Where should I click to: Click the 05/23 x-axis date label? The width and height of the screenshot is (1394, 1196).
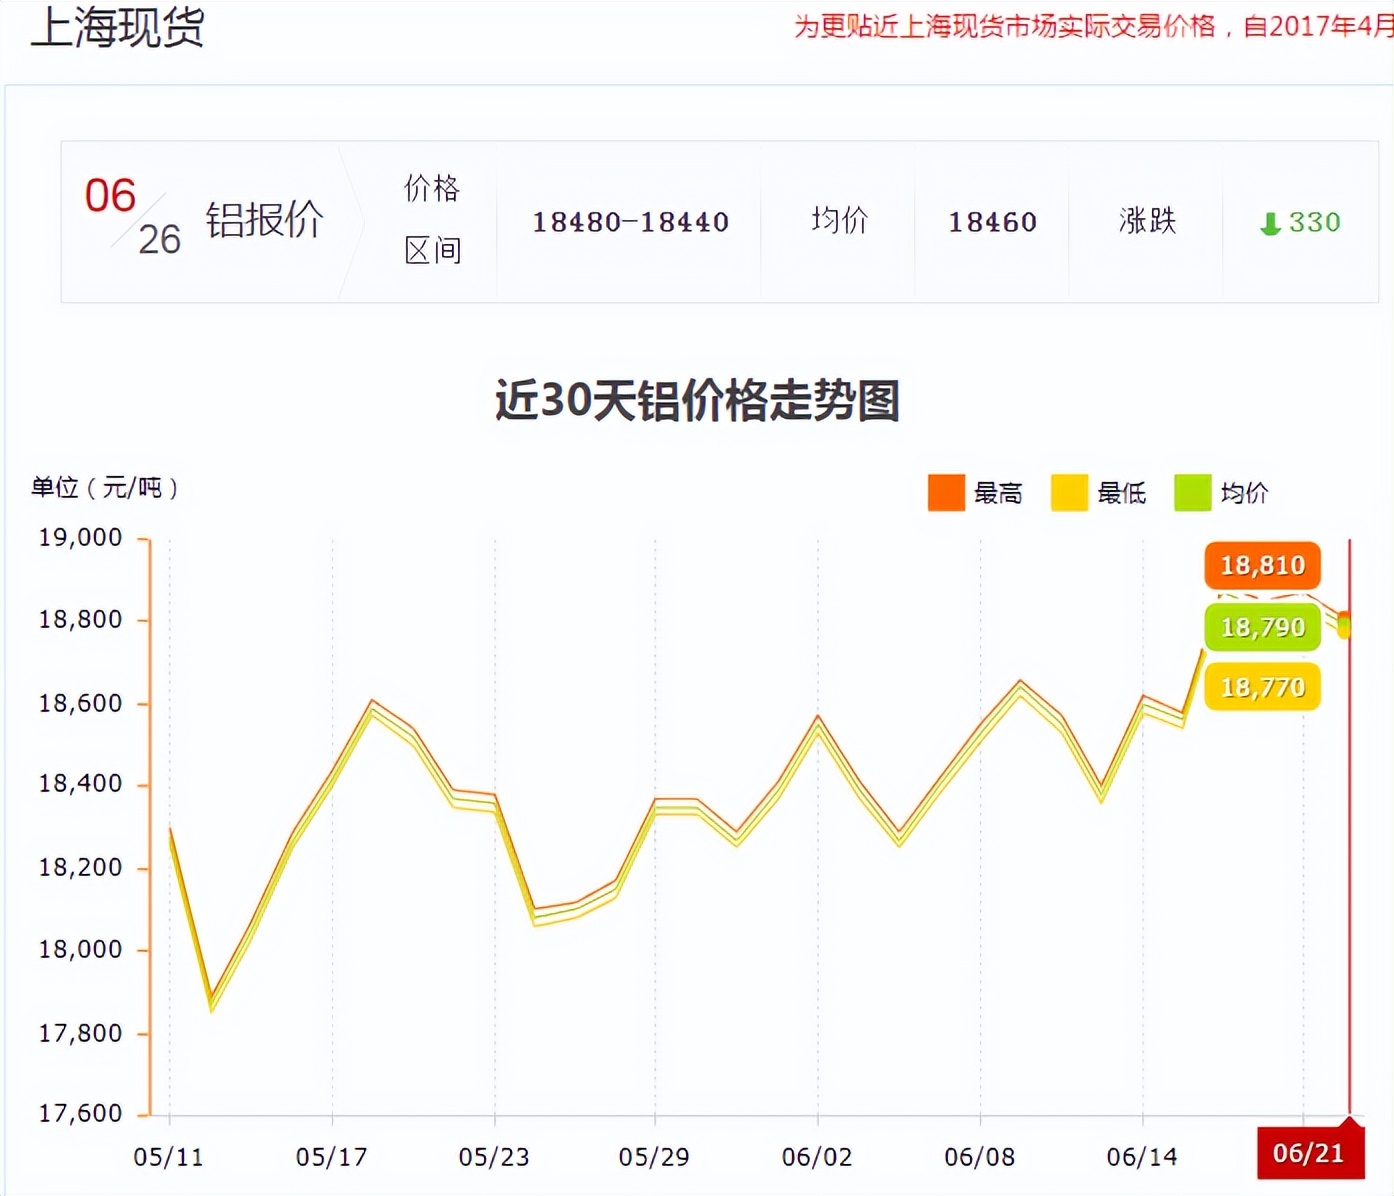point(493,1157)
